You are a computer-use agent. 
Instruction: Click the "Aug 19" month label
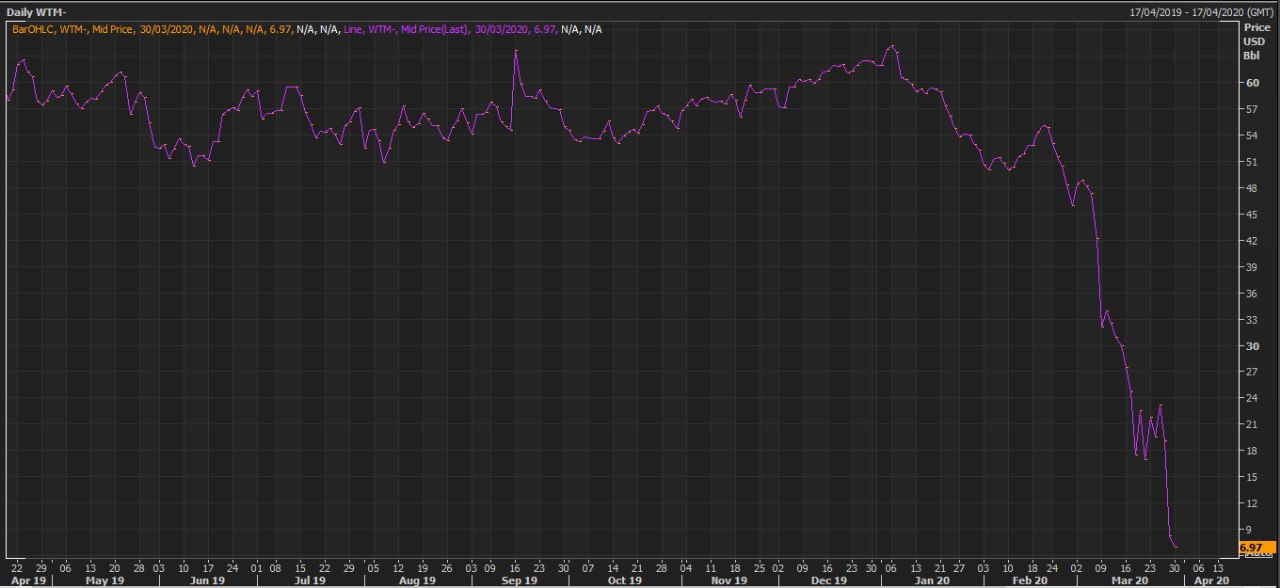coord(416,580)
